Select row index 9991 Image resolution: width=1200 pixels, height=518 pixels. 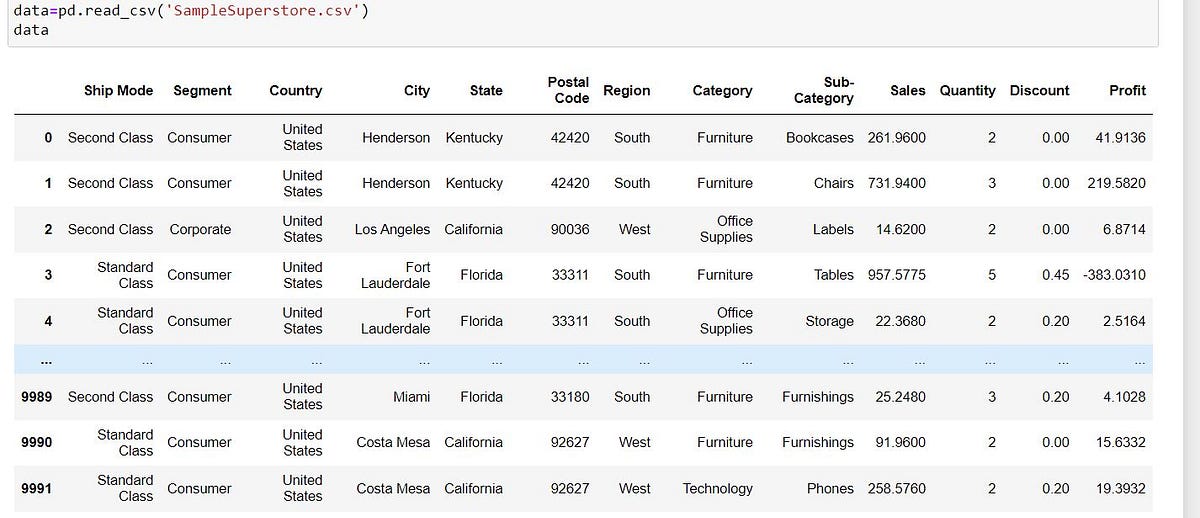click(x=36, y=488)
